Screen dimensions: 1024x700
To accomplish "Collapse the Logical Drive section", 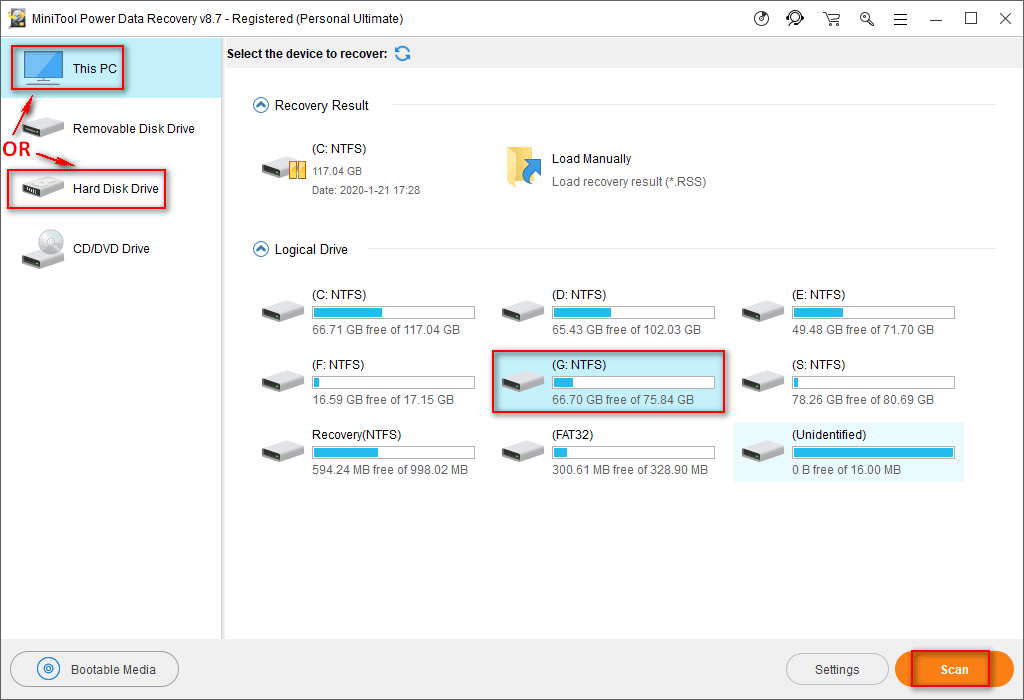I will 261,249.
